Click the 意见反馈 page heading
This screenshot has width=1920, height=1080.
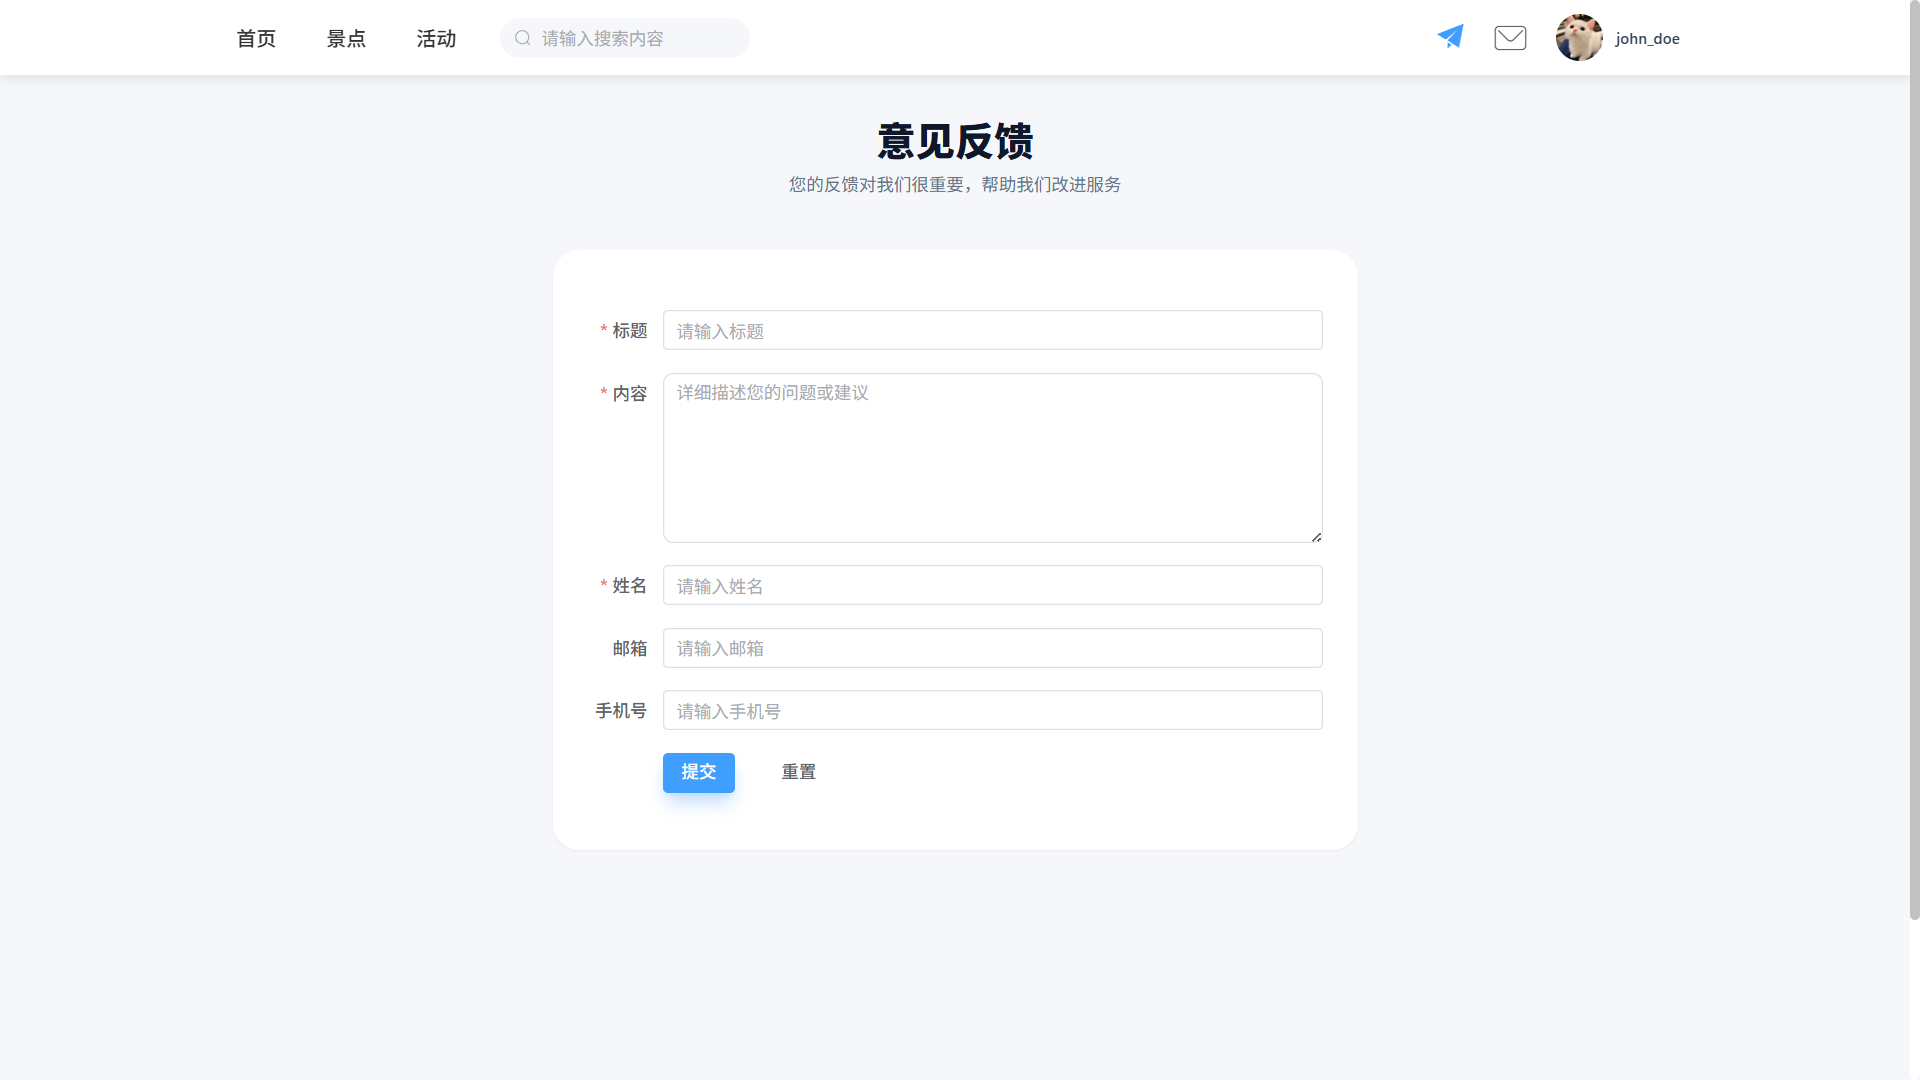point(955,141)
